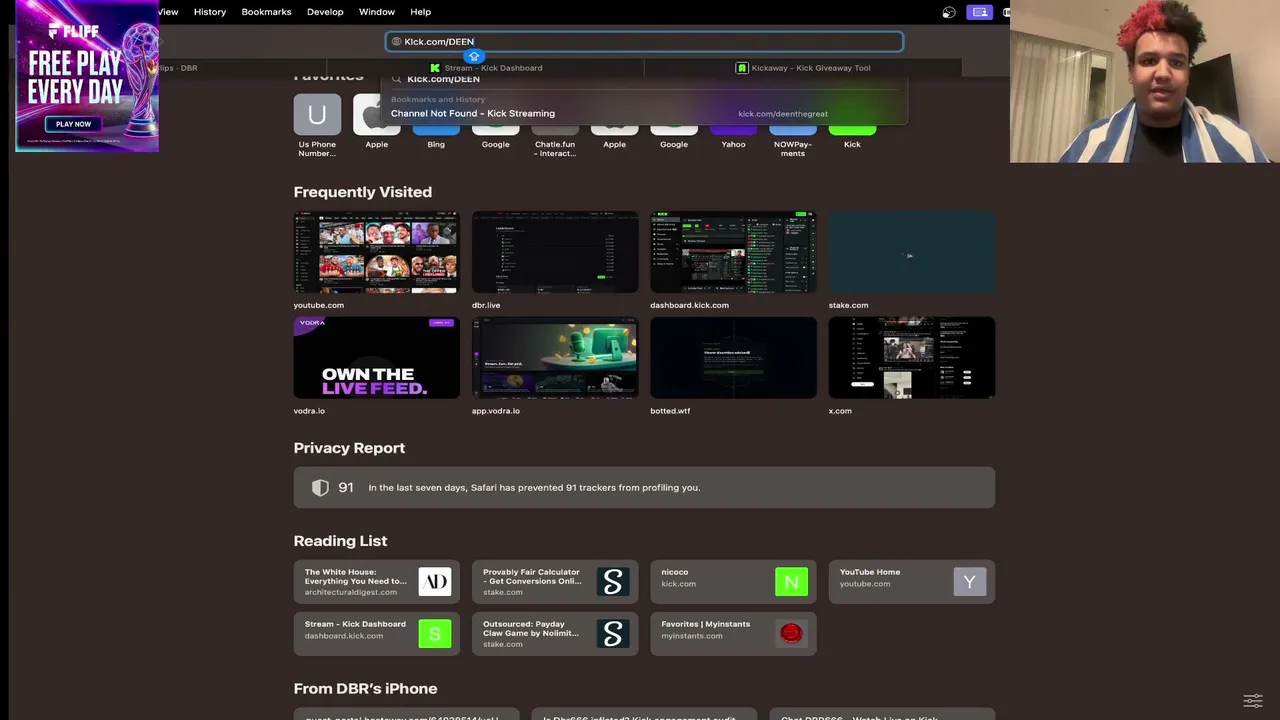Switch to Kickaway - Kick Giveaway Tool tab
The image size is (1280, 720).
coord(803,68)
